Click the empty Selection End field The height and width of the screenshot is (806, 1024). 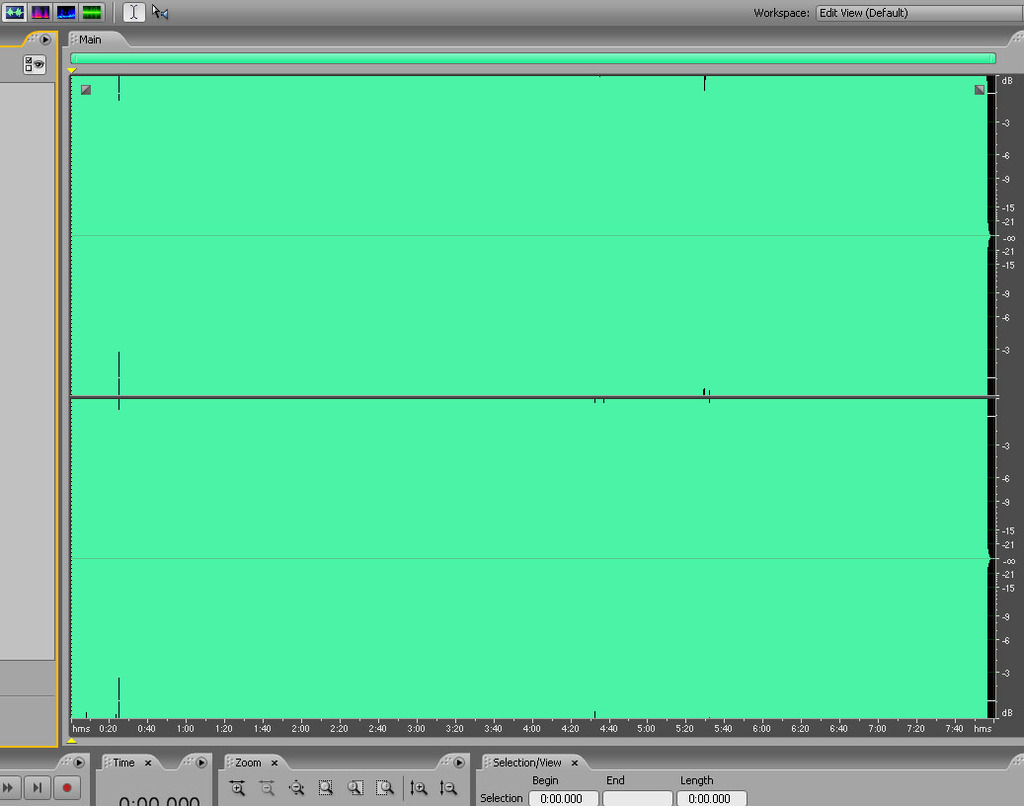tap(637, 798)
